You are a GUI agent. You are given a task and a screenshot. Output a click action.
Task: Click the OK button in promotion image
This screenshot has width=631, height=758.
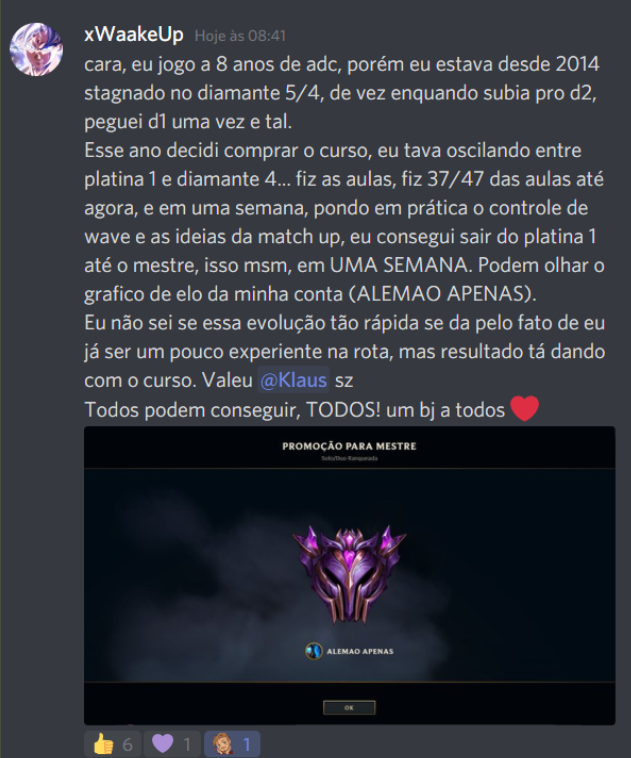click(349, 708)
